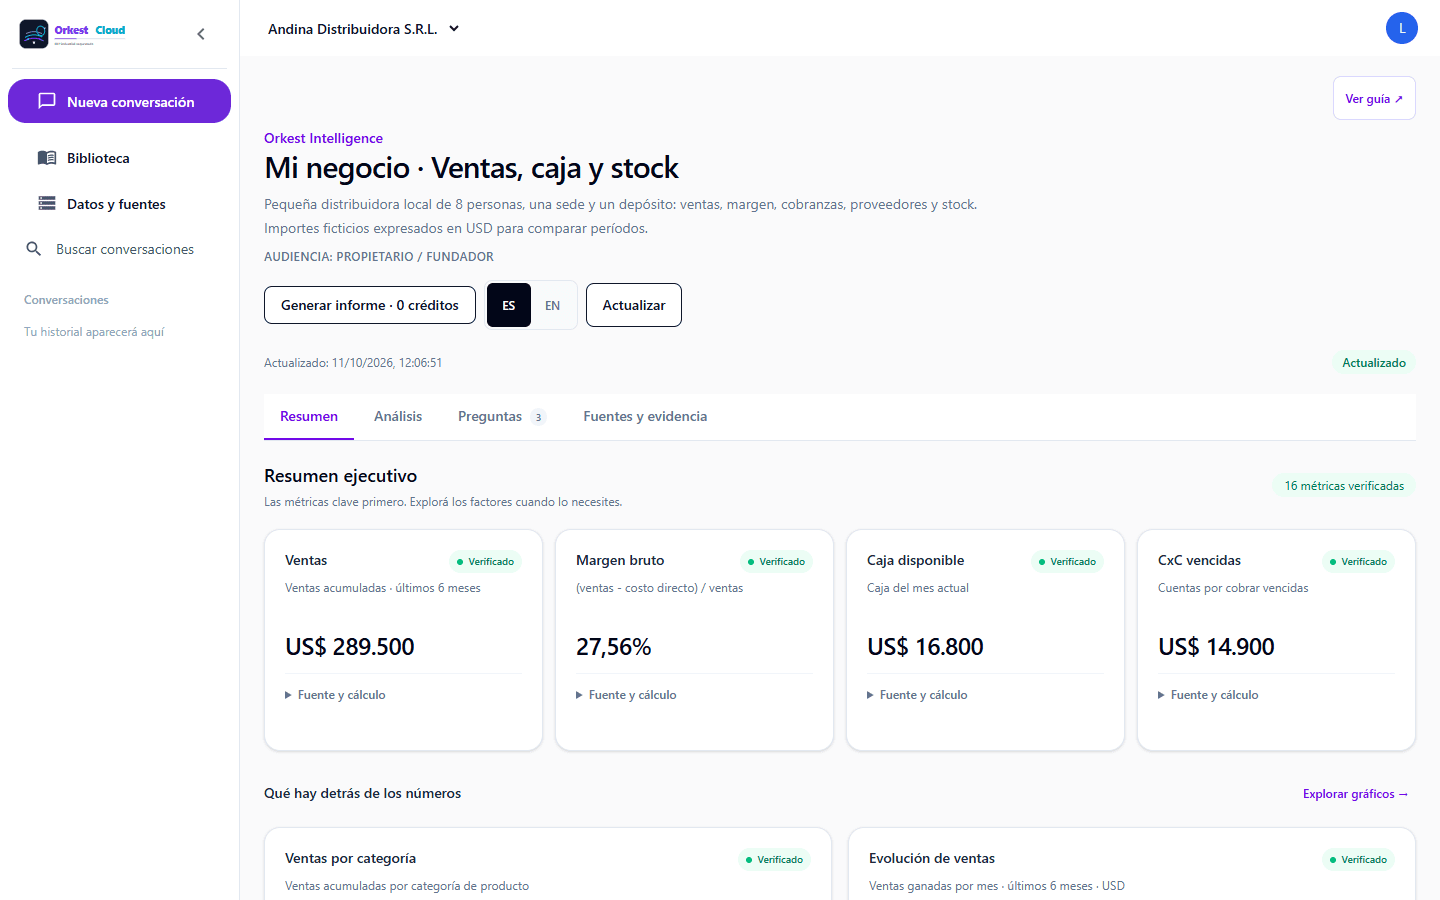Expand Fuente y cálculo under Caja disponible

click(917, 695)
